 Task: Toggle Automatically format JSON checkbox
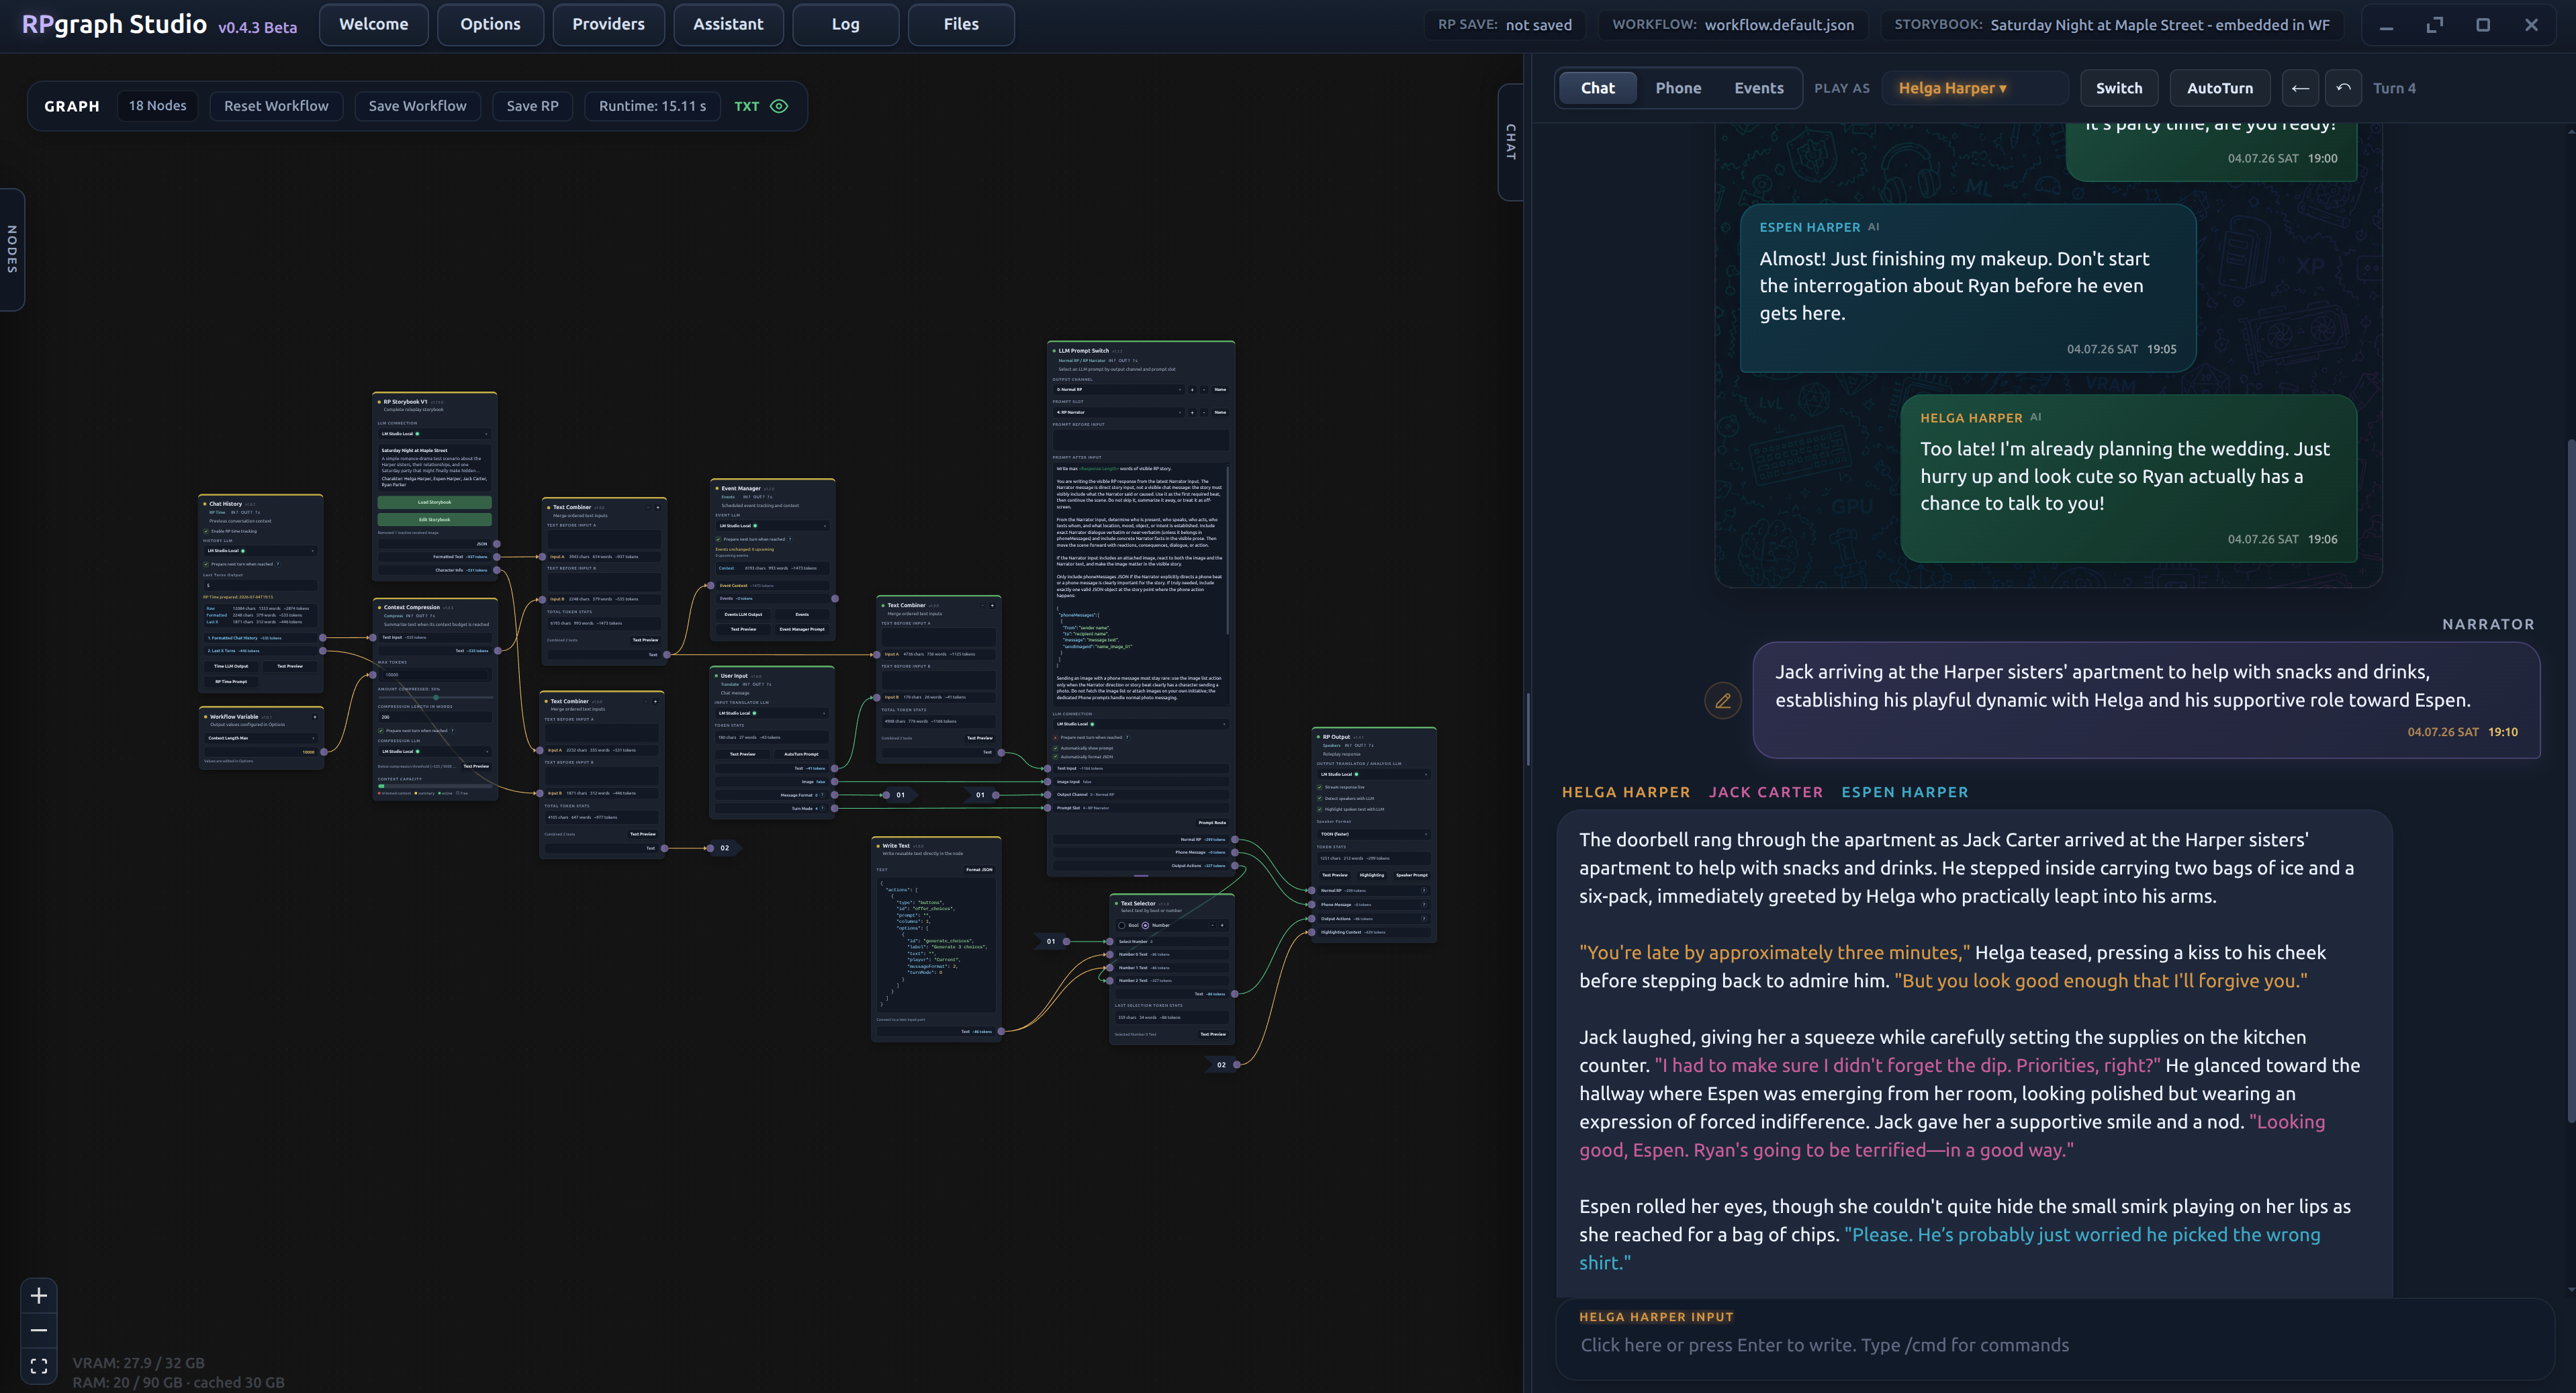pos(1055,757)
